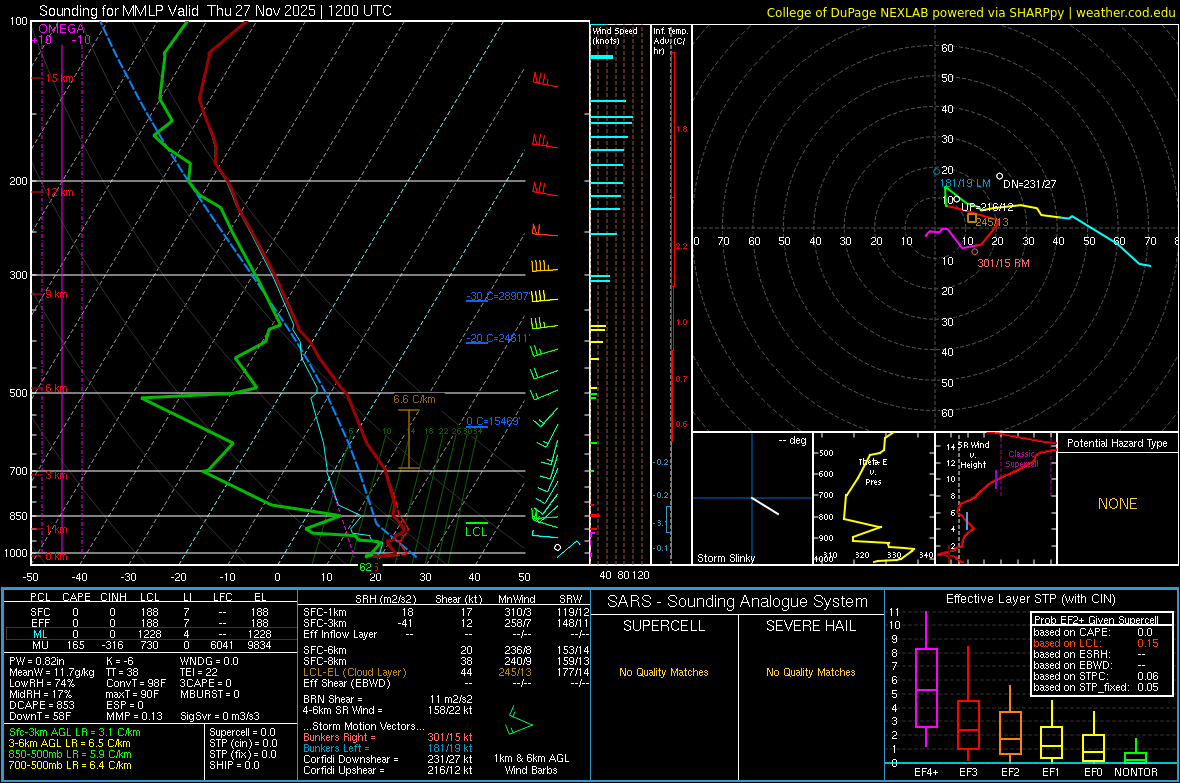Viewport: 1180px width, 783px height.
Task: Click the orange square marker on the hodograph
Action: tap(972, 218)
